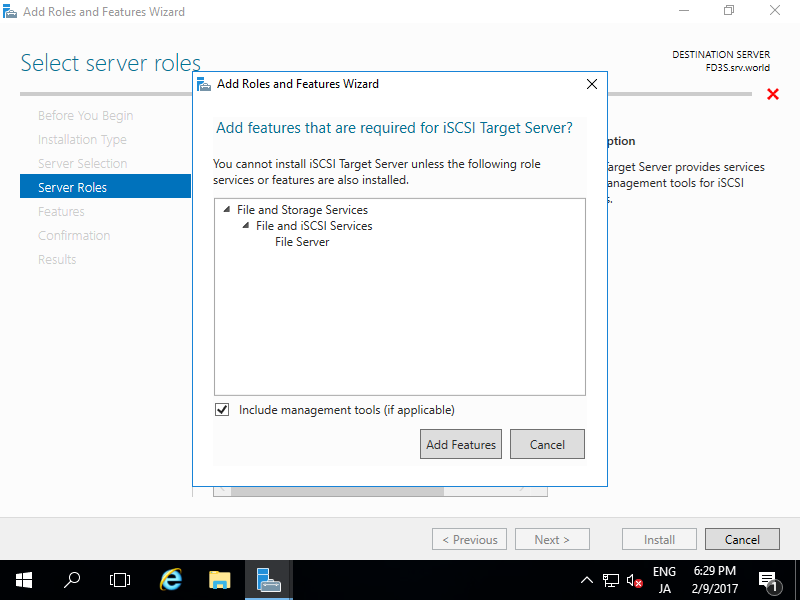
Task: Open Windows Start menu
Action: (24, 580)
